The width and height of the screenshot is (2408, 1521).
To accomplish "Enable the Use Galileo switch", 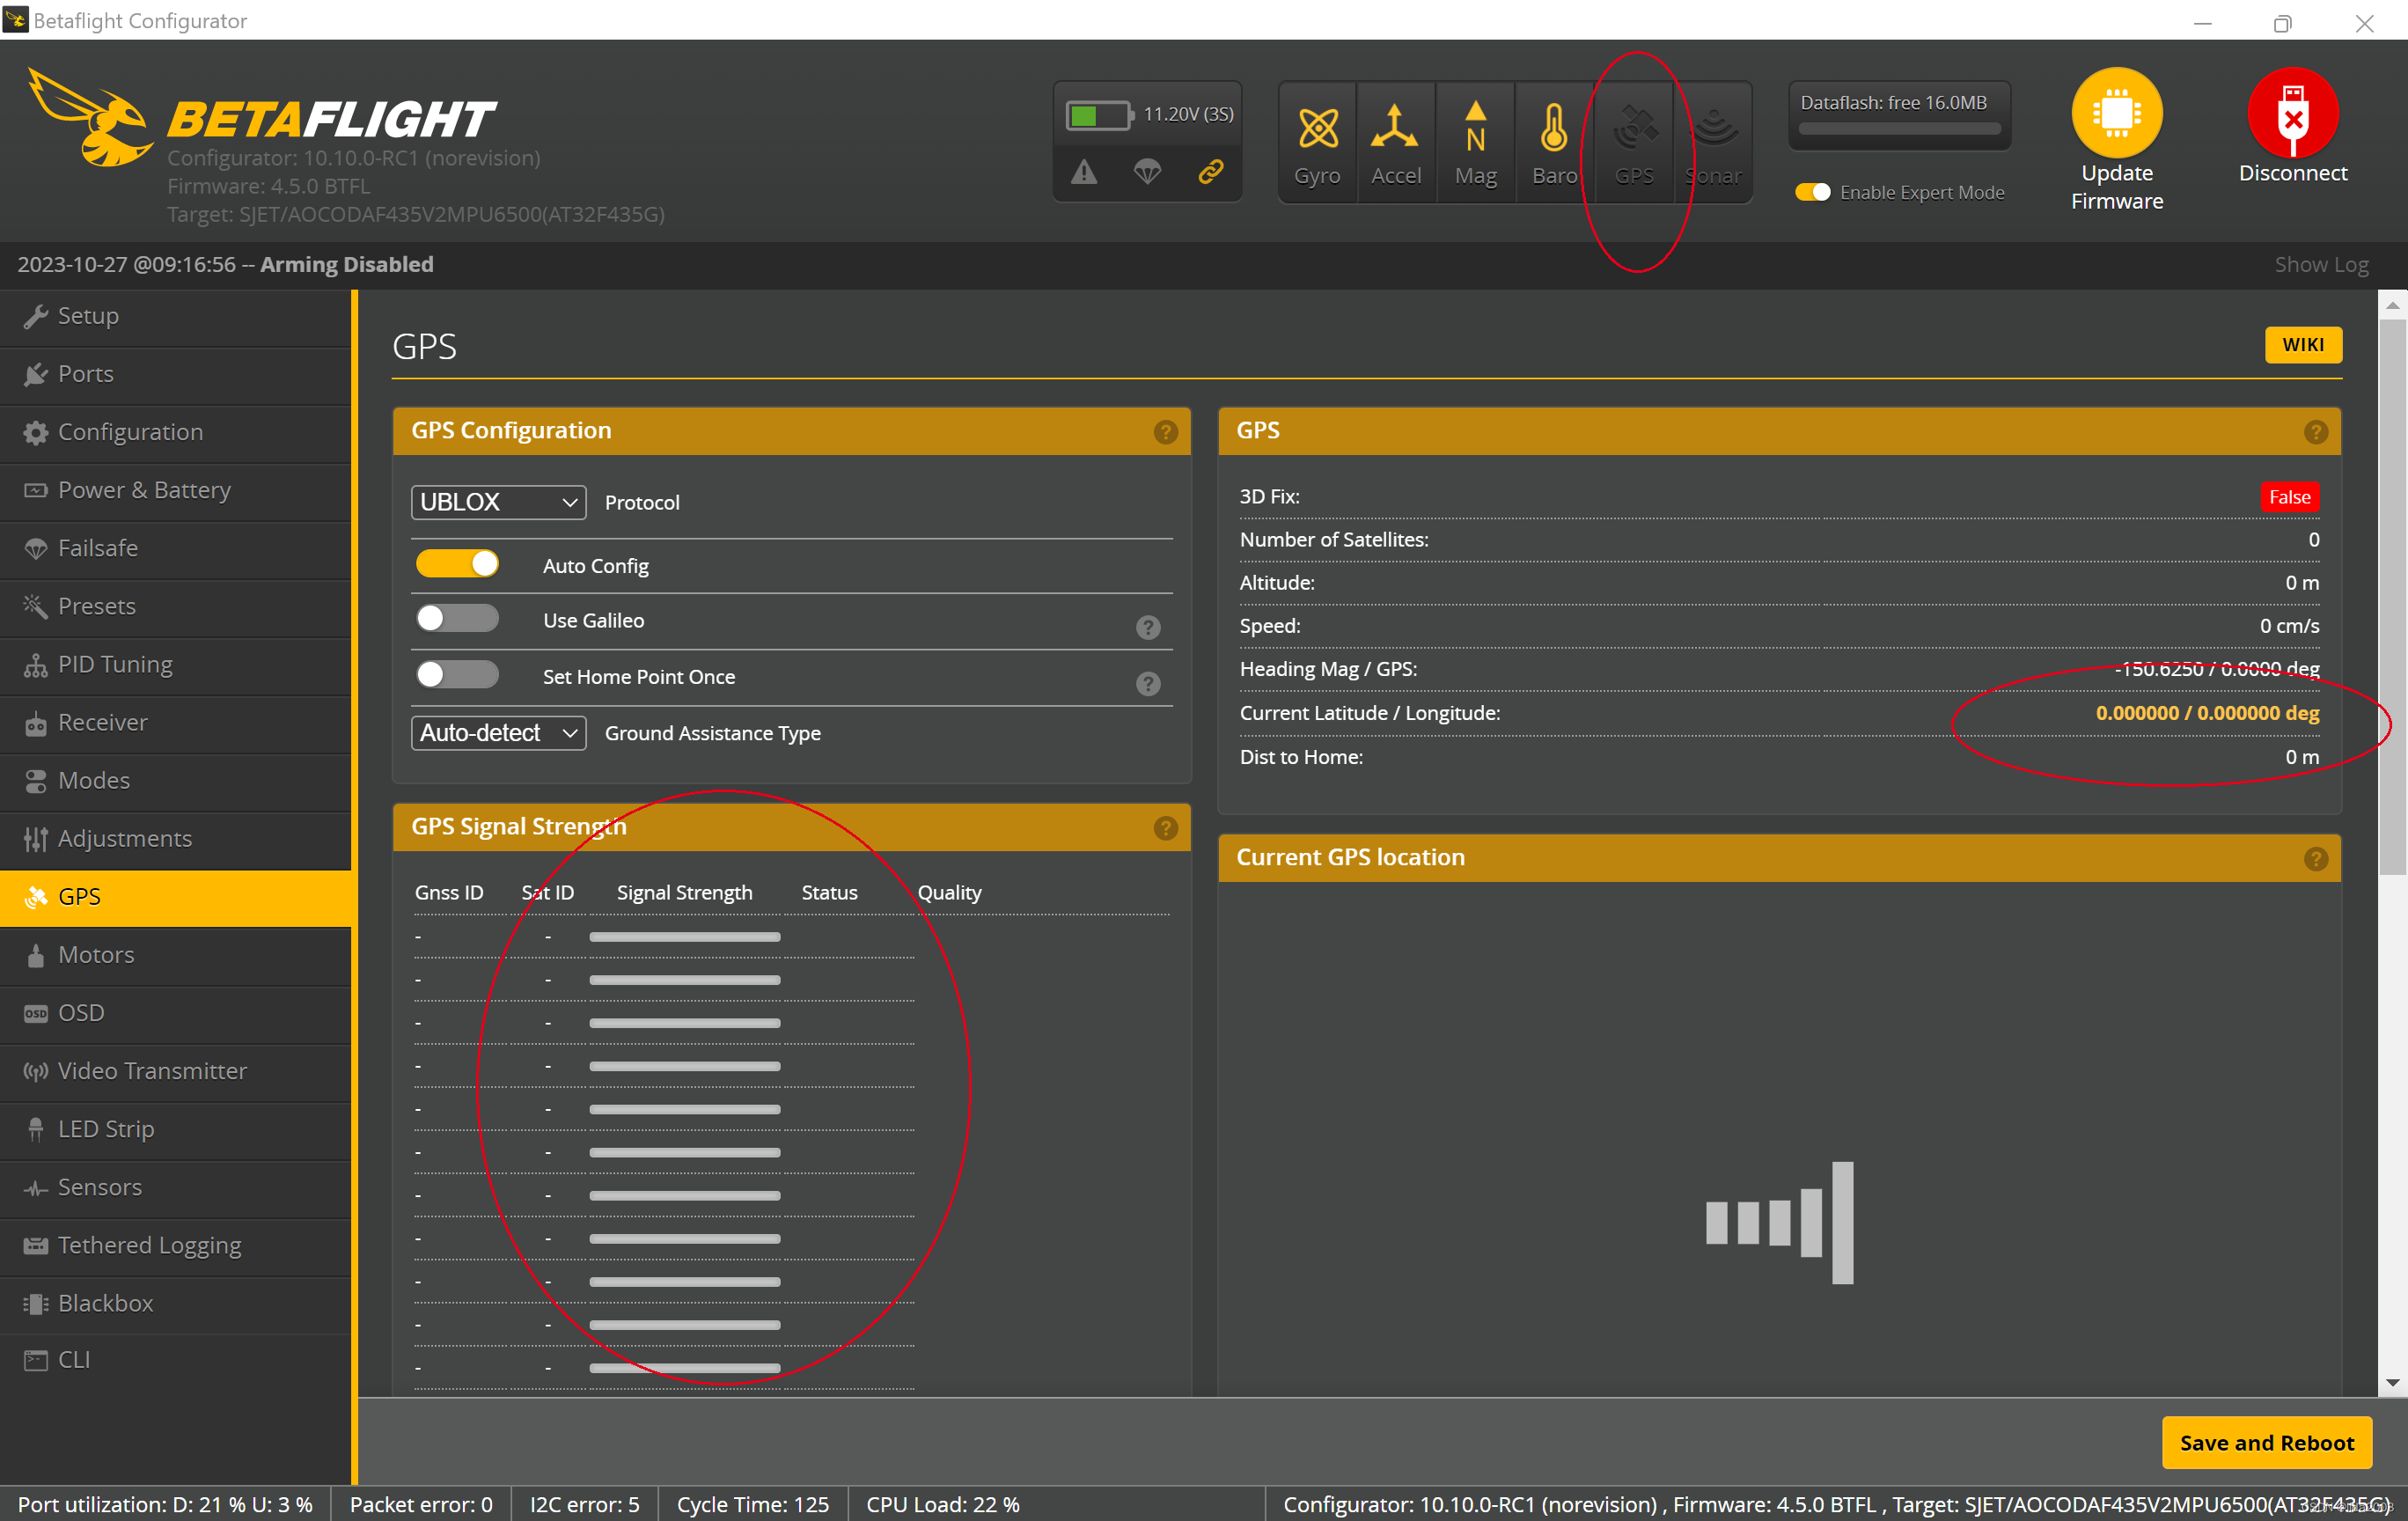I will (457, 619).
